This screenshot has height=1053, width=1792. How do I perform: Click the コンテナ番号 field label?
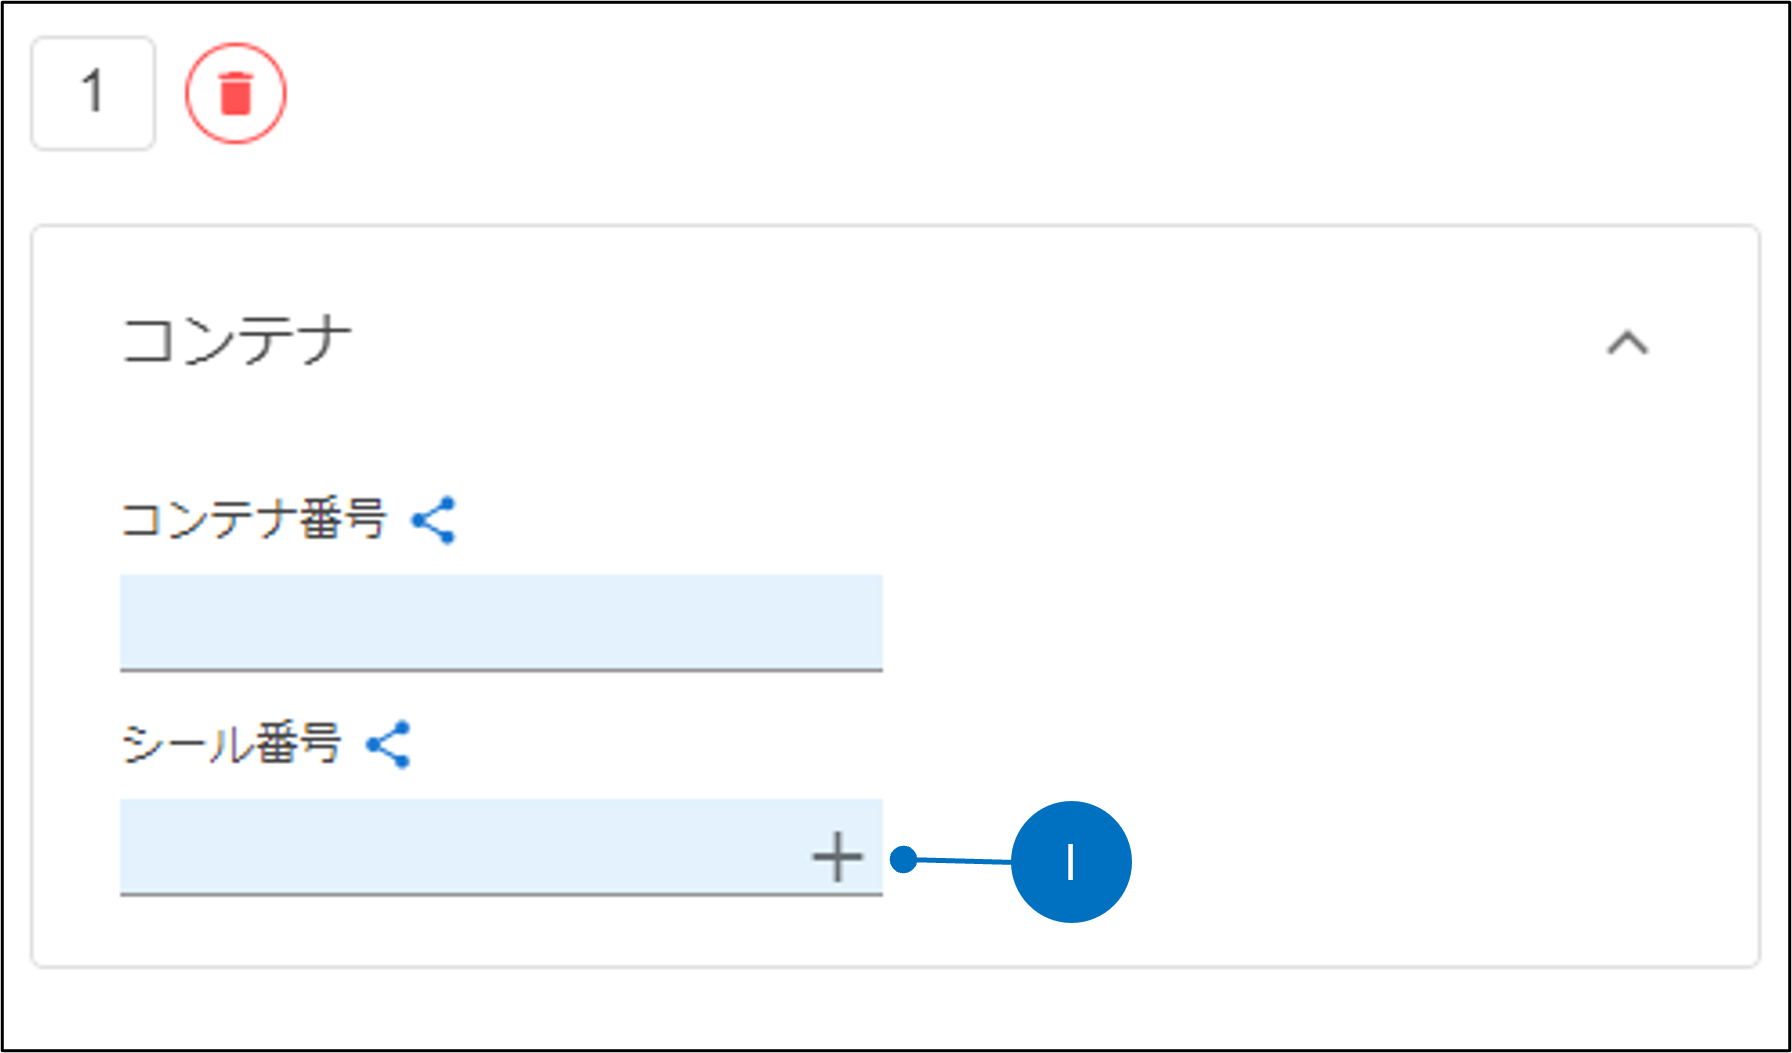[254, 520]
